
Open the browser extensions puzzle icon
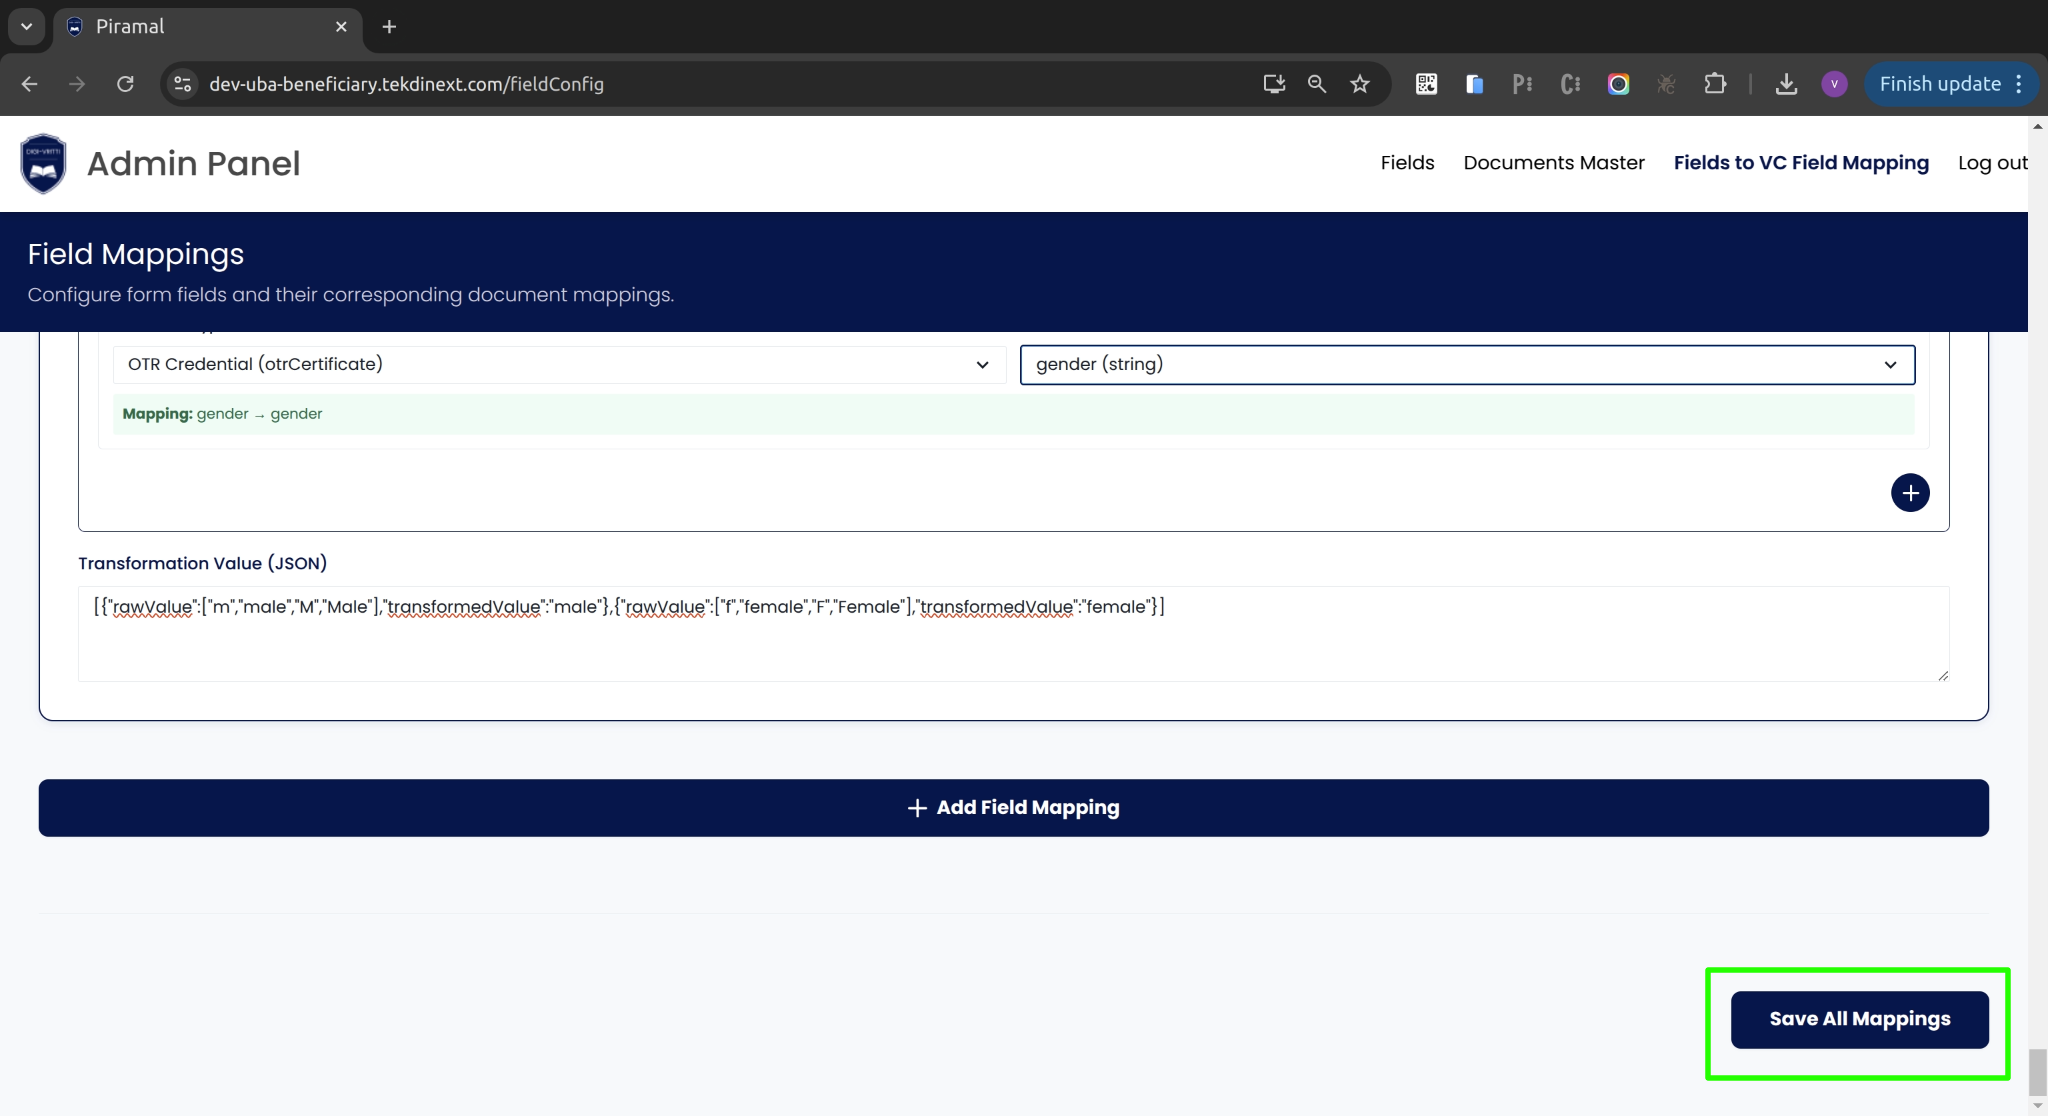(x=1715, y=84)
